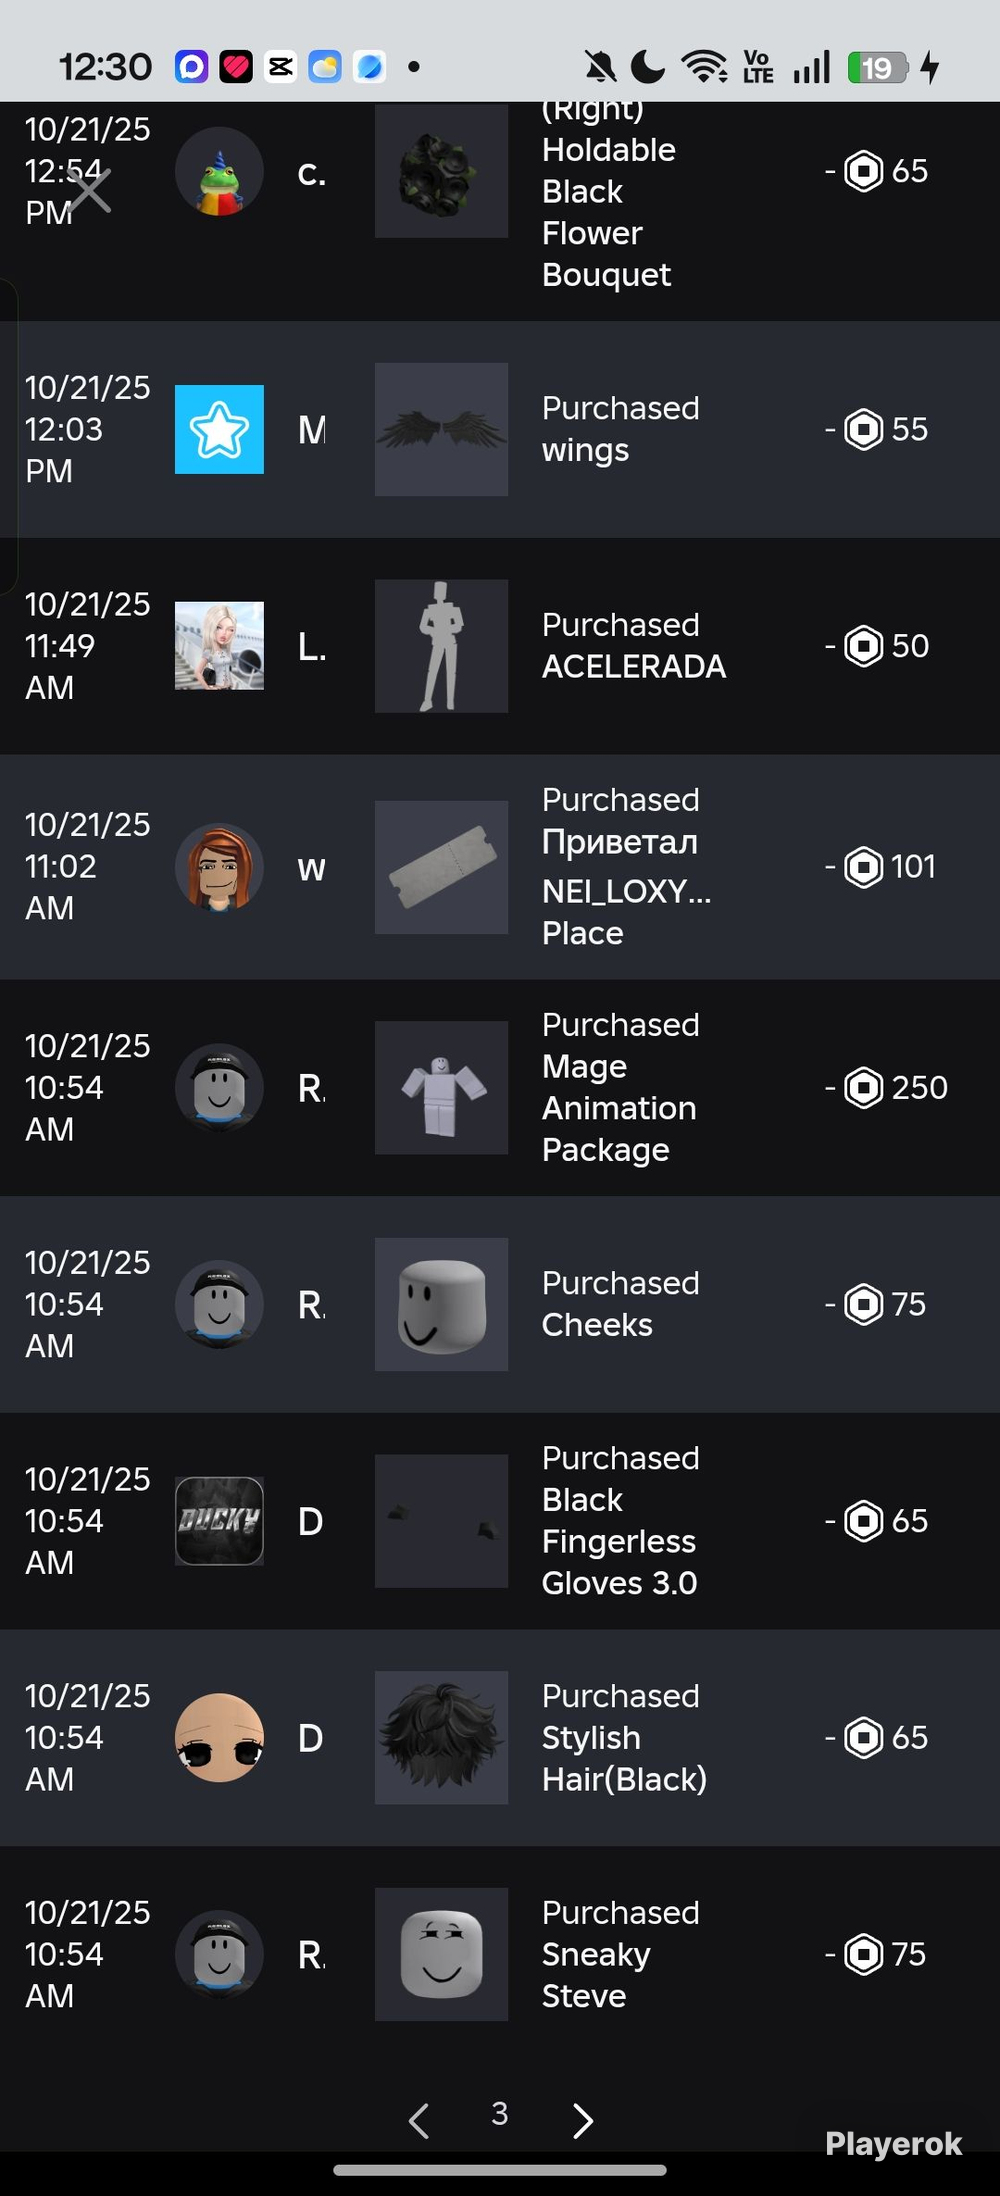The height and width of the screenshot is (2196, 1000).
Task: Tap the battery indicator in status bar
Action: pyautogui.click(x=877, y=68)
